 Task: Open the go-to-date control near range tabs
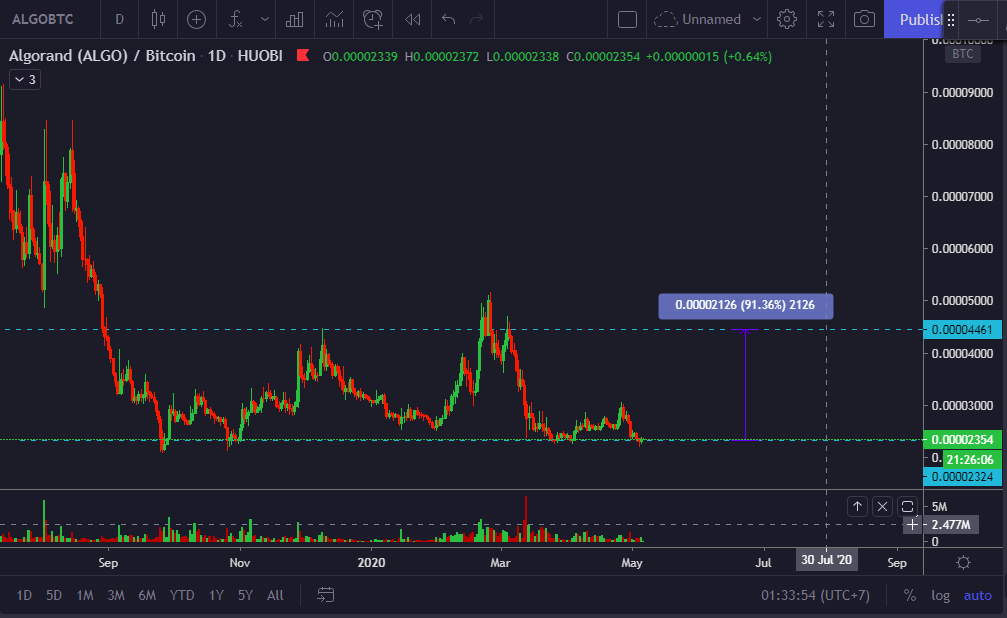(x=325, y=595)
